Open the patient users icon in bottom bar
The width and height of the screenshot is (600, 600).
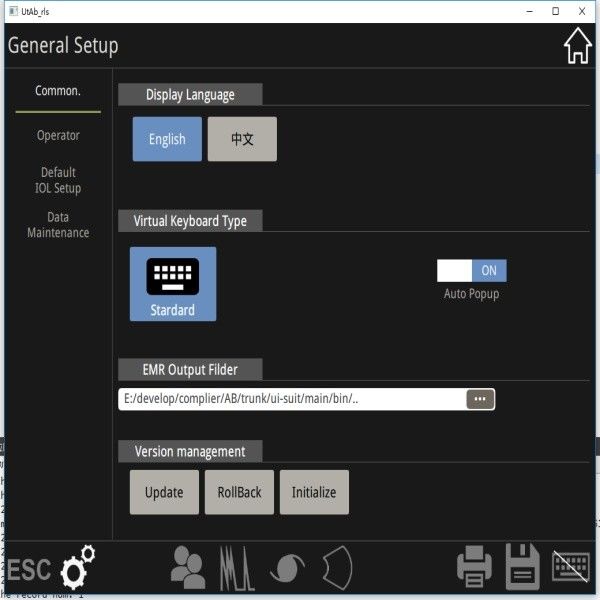[187, 567]
